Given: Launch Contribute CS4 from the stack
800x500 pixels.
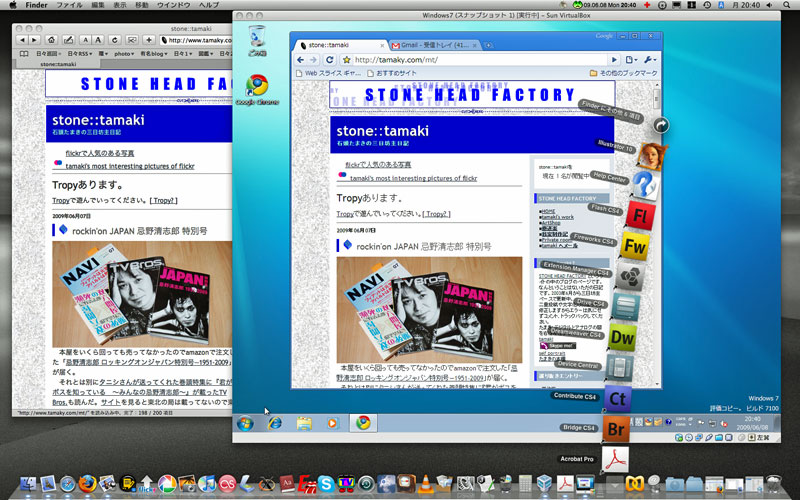Looking at the screenshot, I should click(x=619, y=400).
